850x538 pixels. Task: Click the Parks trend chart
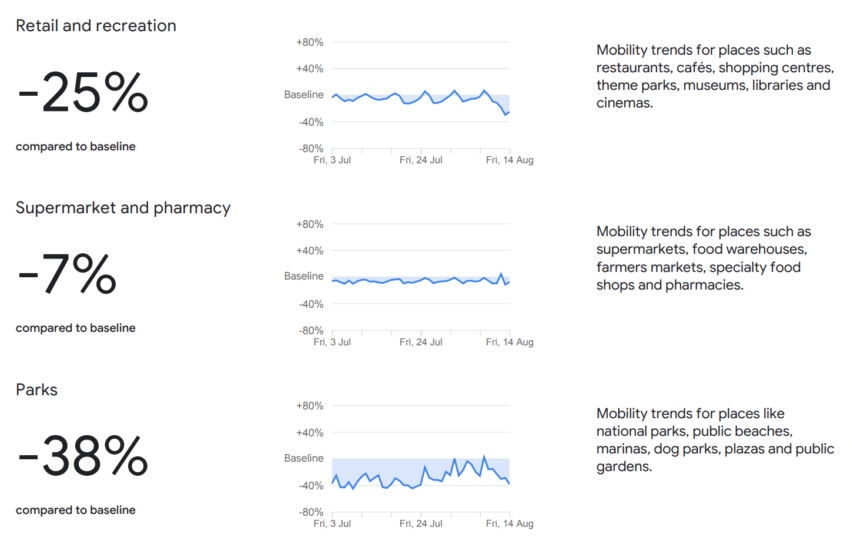[420, 460]
